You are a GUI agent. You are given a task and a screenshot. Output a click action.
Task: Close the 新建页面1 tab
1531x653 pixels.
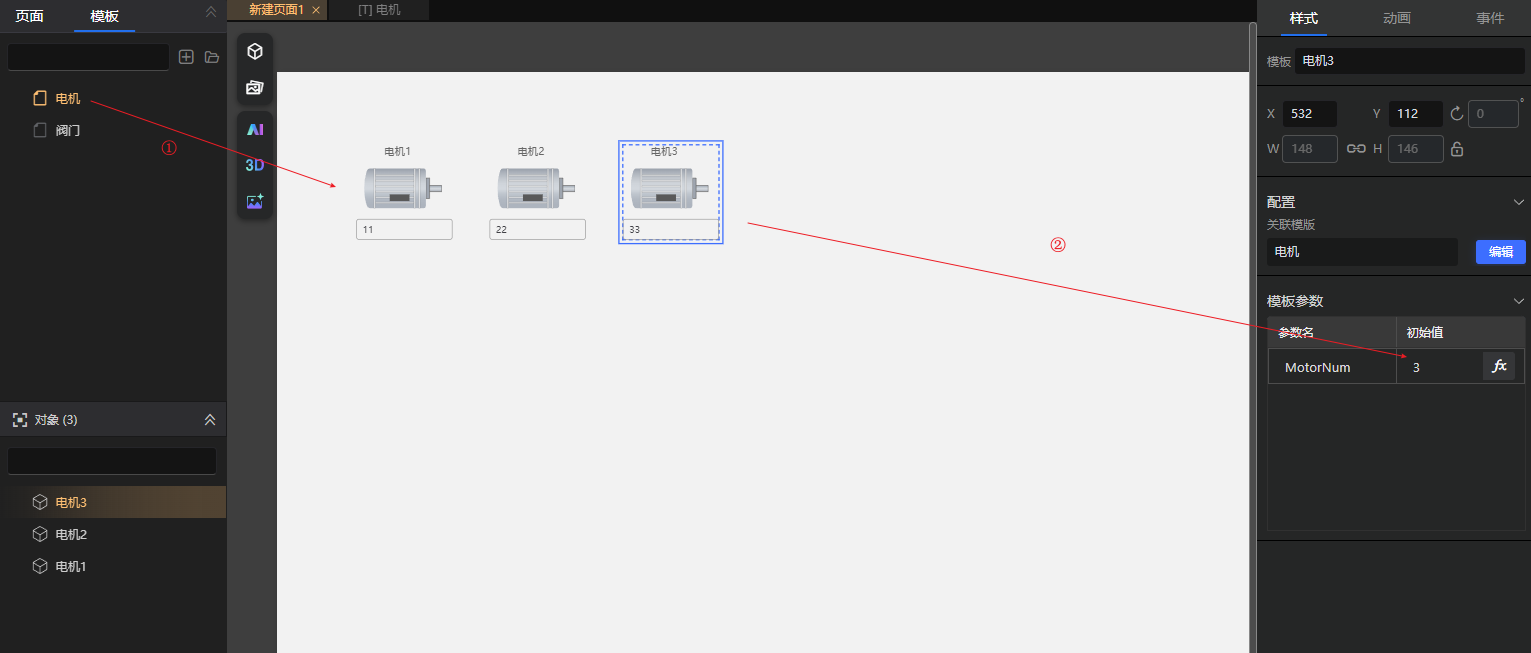[x=316, y=10]
